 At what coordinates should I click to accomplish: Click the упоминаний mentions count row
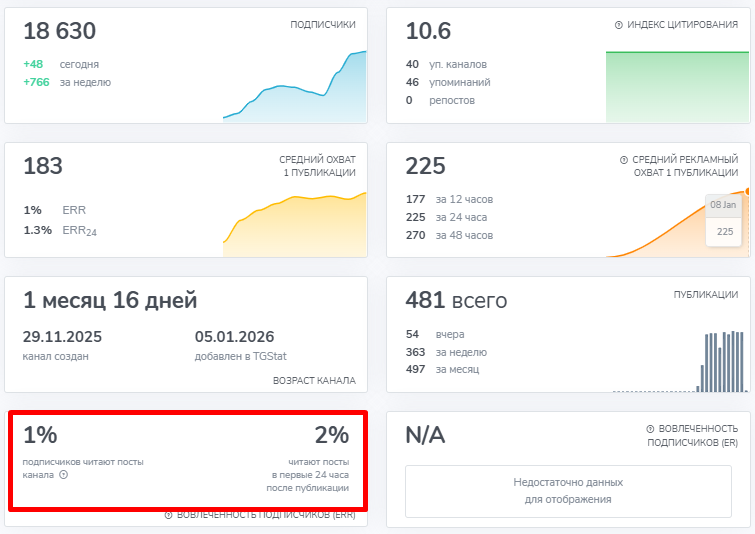[x=448, y=82]
